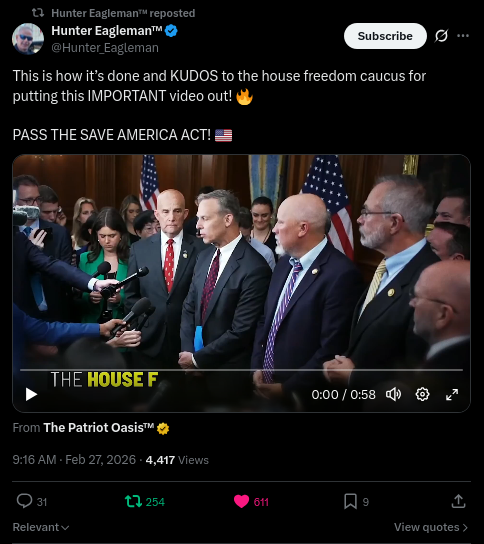Open the @Hunter_Eagleman handle link
484x544 pixels.
click(105, 48)
